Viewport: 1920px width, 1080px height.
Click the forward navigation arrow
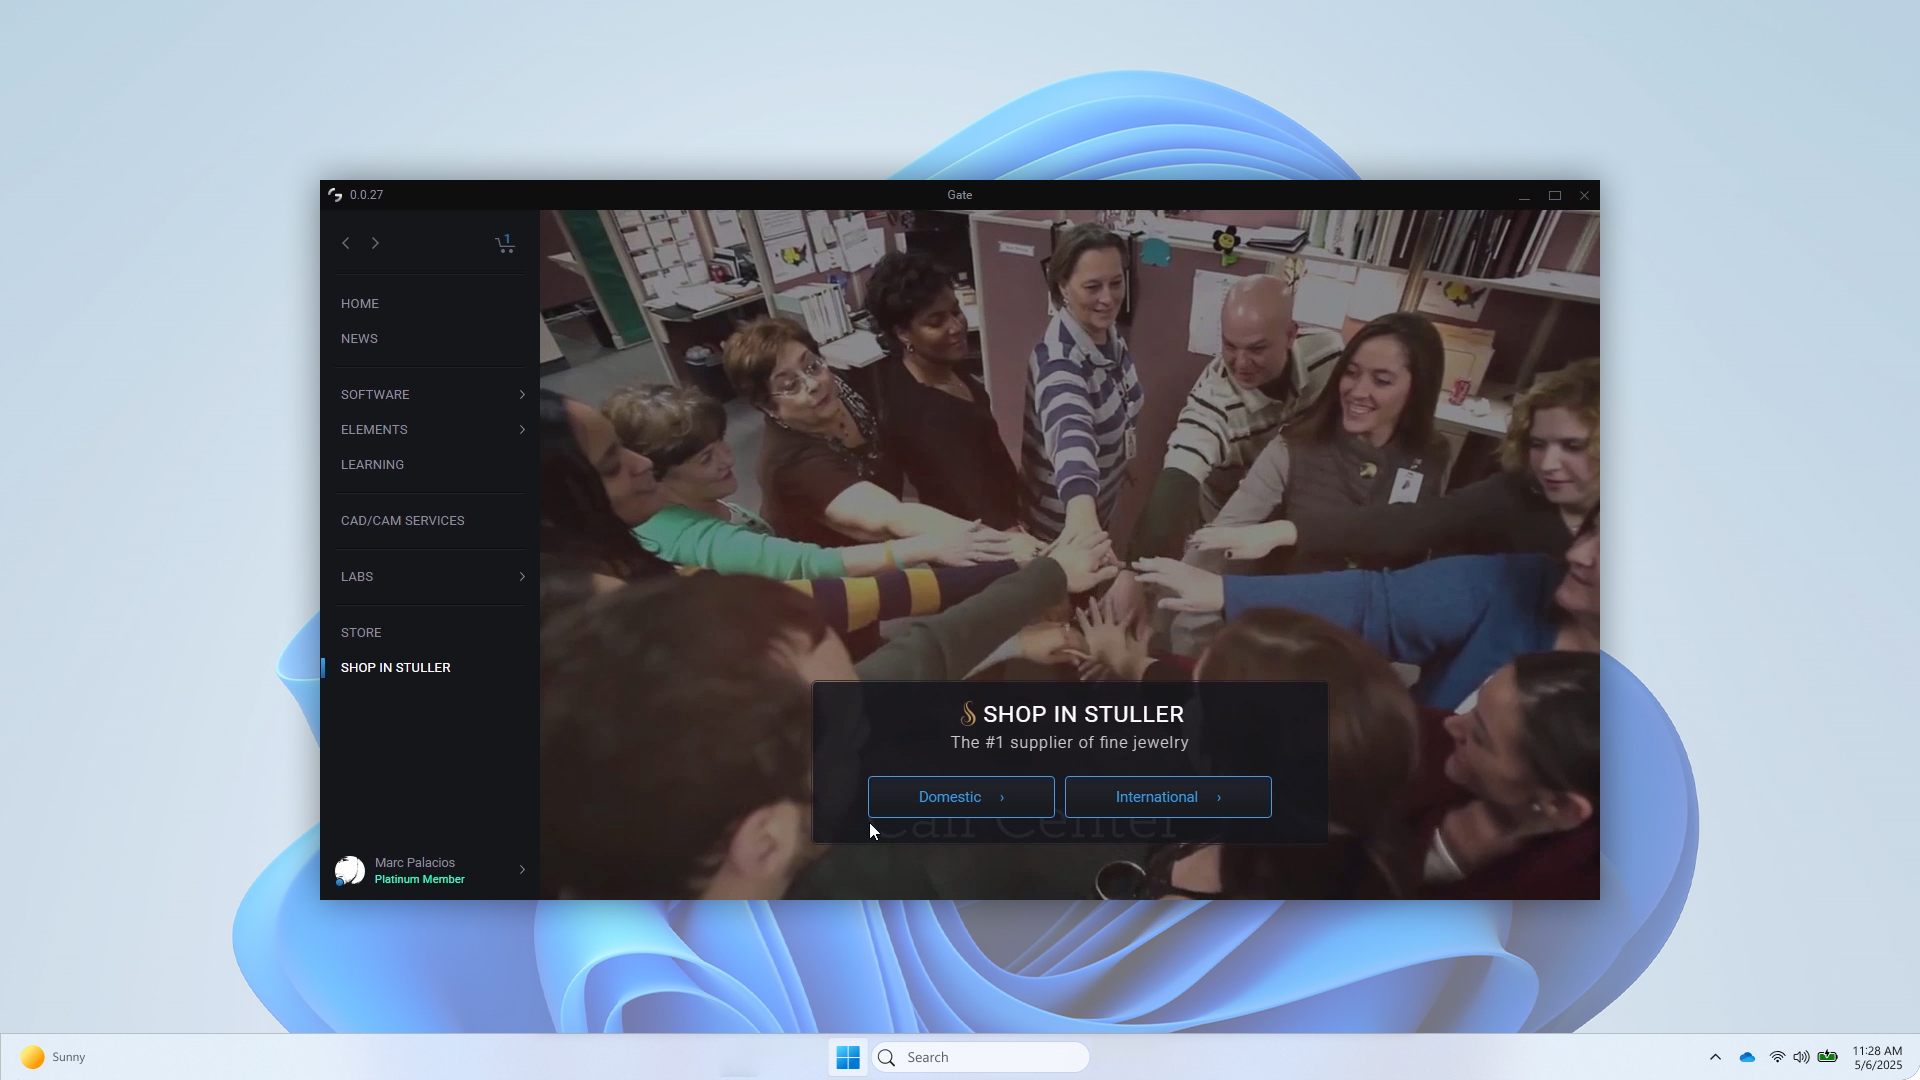click(x=375, y=243)
